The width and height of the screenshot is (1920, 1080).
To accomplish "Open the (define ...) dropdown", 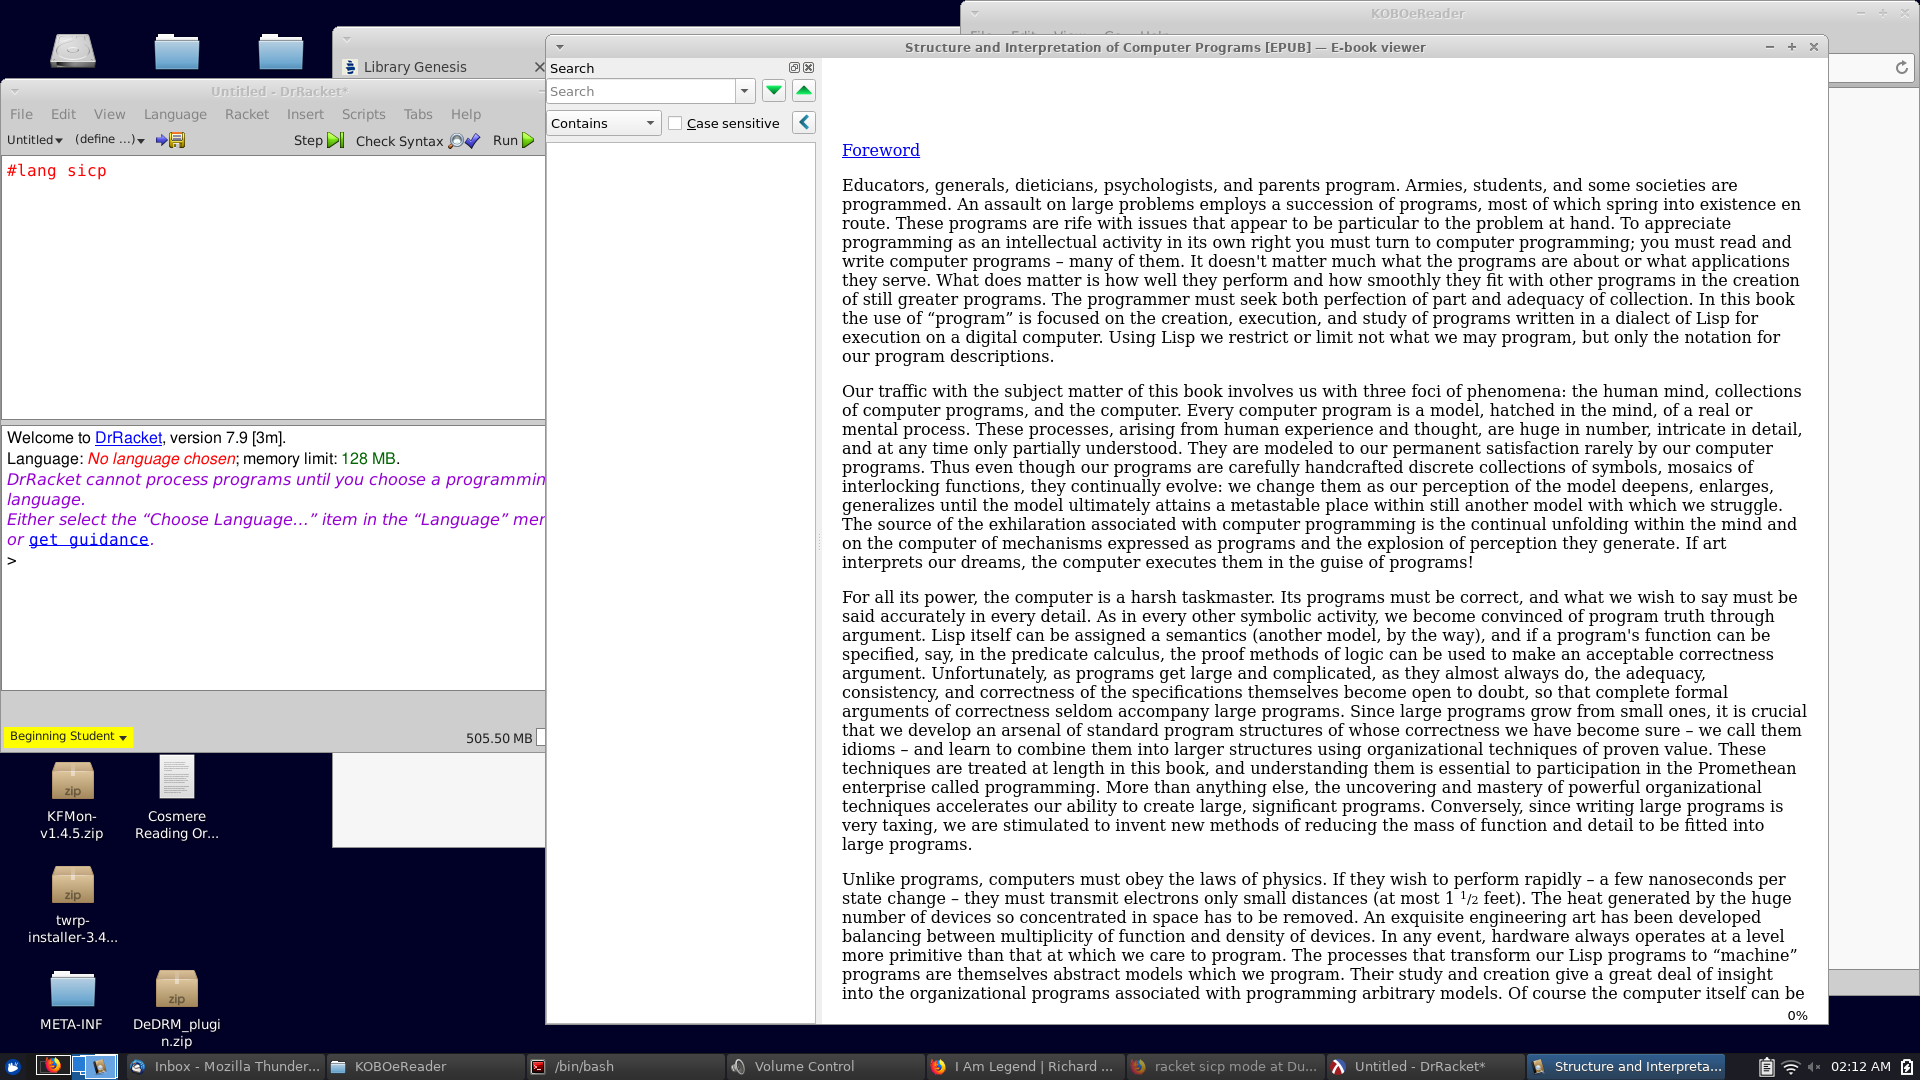I will point(109,140).
